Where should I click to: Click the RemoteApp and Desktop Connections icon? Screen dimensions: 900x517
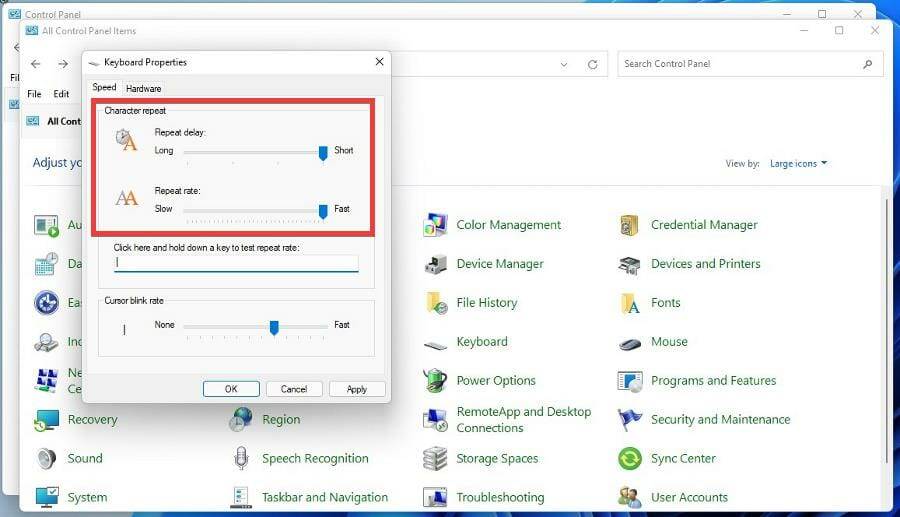click(435, 420)
